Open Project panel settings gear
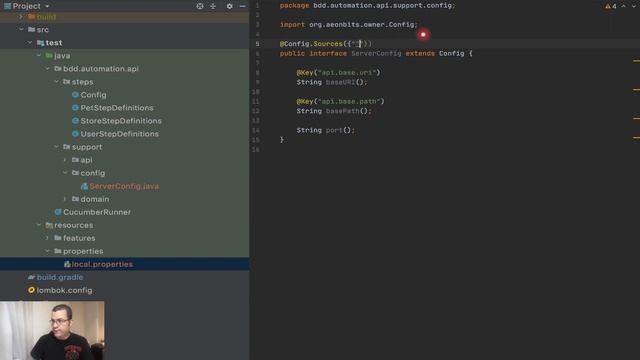This screenshot has height=360, width=640. point(229,6)
